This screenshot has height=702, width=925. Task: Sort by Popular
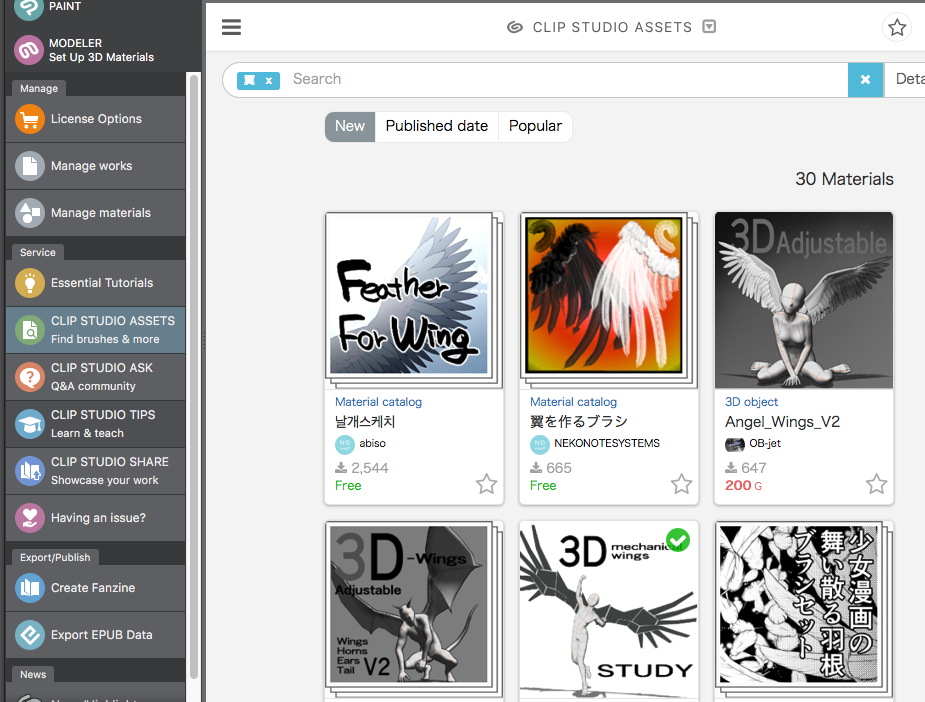pyautogui.click(x=535, y=126)
